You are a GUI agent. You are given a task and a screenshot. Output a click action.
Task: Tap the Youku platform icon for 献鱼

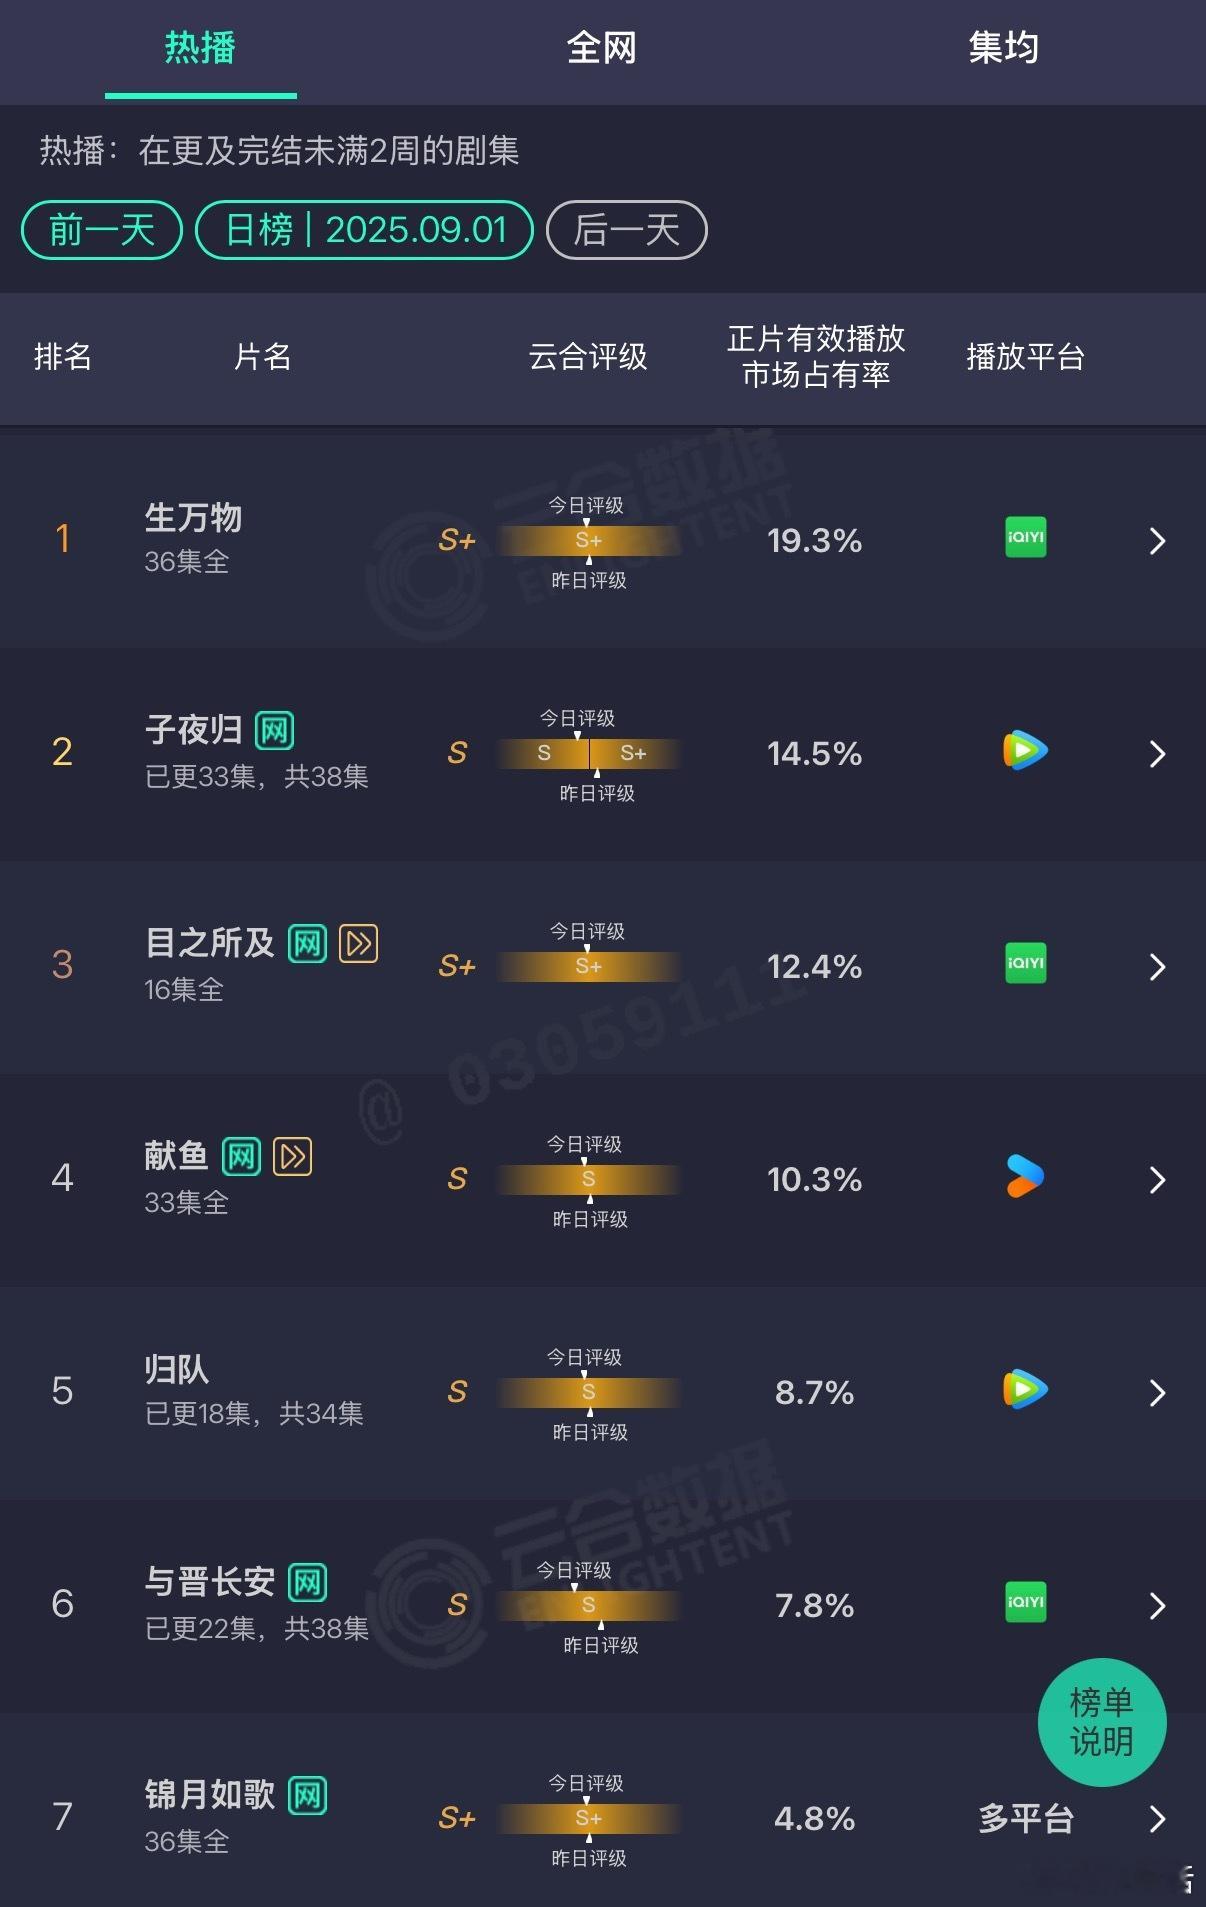(1025, 1176)
